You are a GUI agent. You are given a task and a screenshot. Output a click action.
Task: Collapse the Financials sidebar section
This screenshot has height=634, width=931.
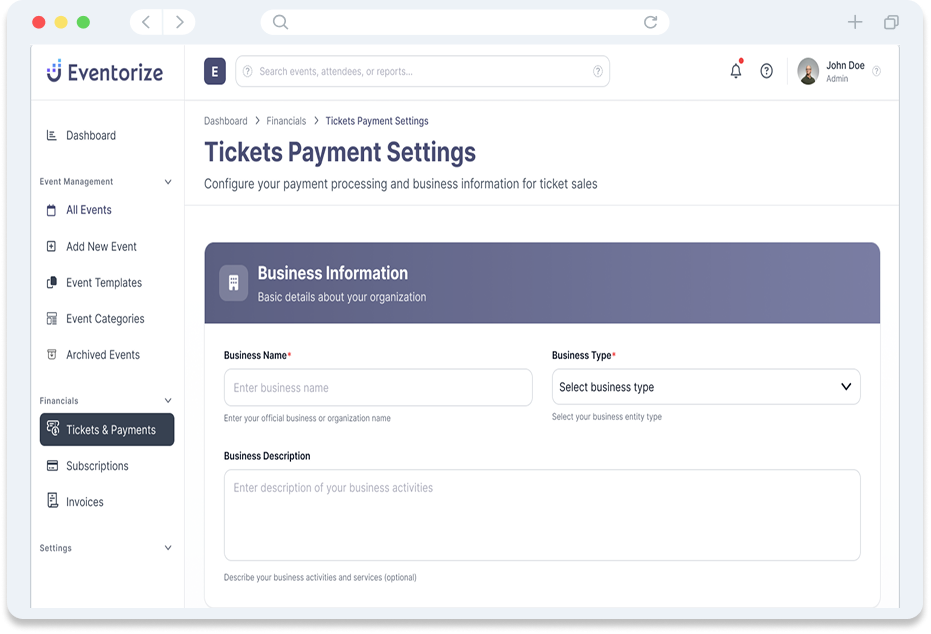tap(167, 401)
